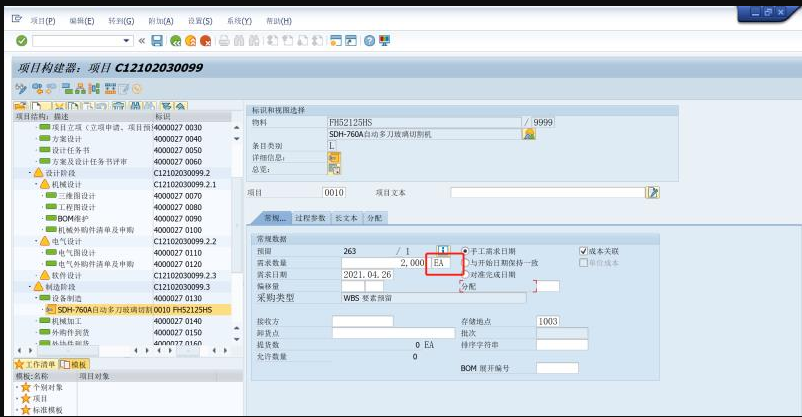Click the 模板 button
The image size is (802, 417).
point(74,364)
